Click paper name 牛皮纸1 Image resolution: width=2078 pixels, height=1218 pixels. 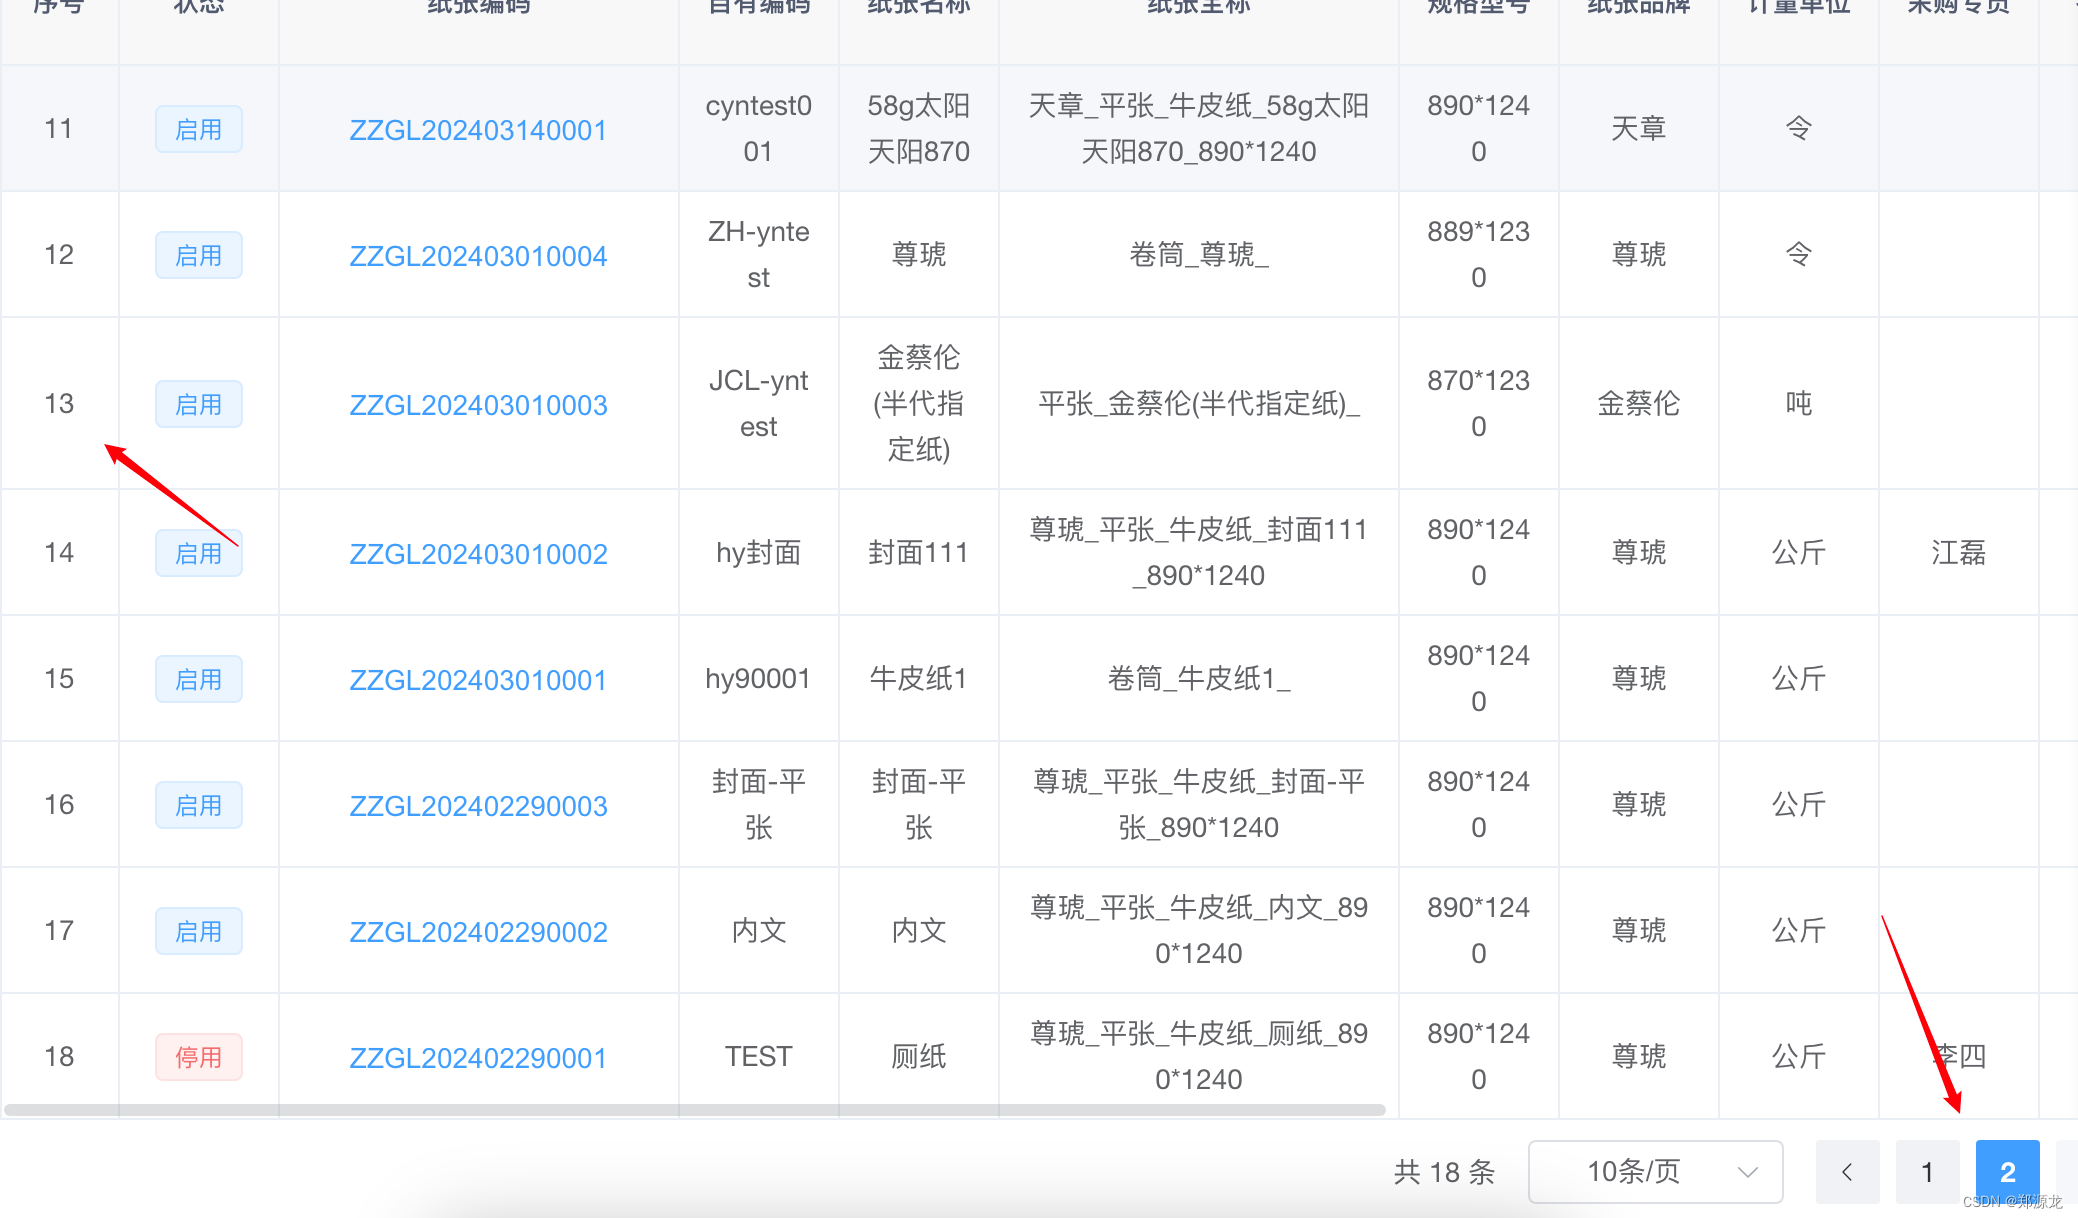tap(919, 679)
